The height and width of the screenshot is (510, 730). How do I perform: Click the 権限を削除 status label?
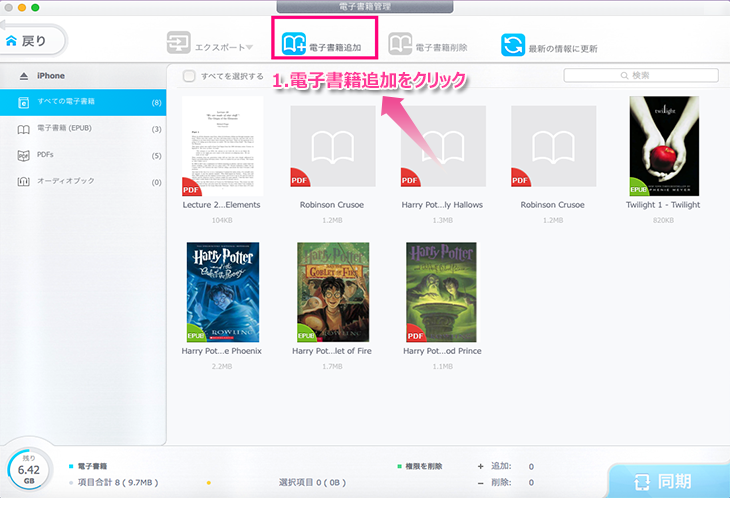424,466
